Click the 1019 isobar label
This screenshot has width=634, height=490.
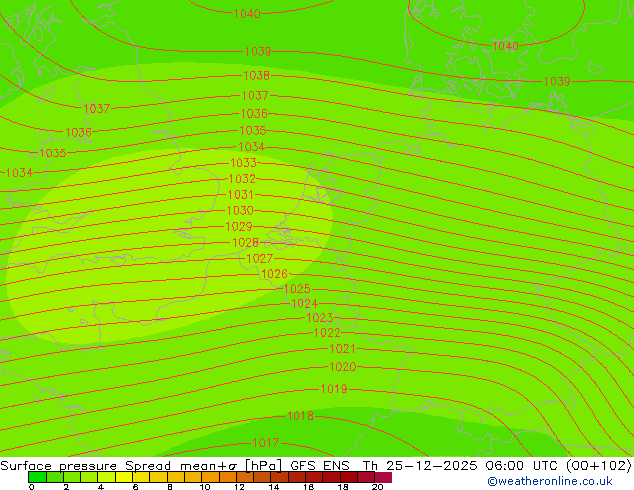334,389
